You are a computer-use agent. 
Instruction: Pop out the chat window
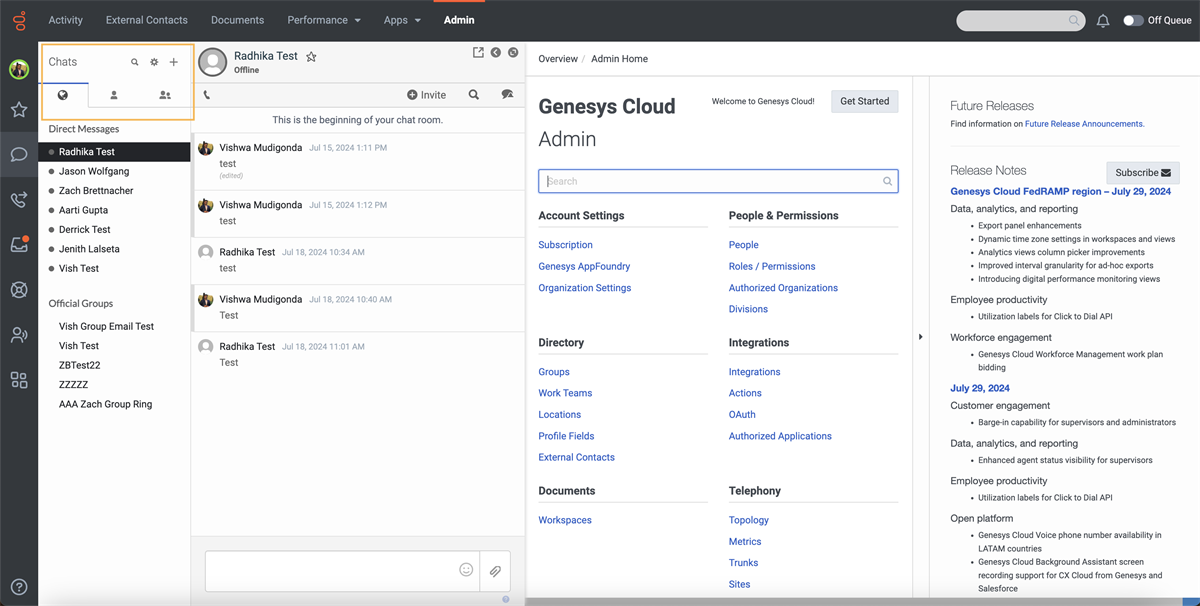pos(478,53)
